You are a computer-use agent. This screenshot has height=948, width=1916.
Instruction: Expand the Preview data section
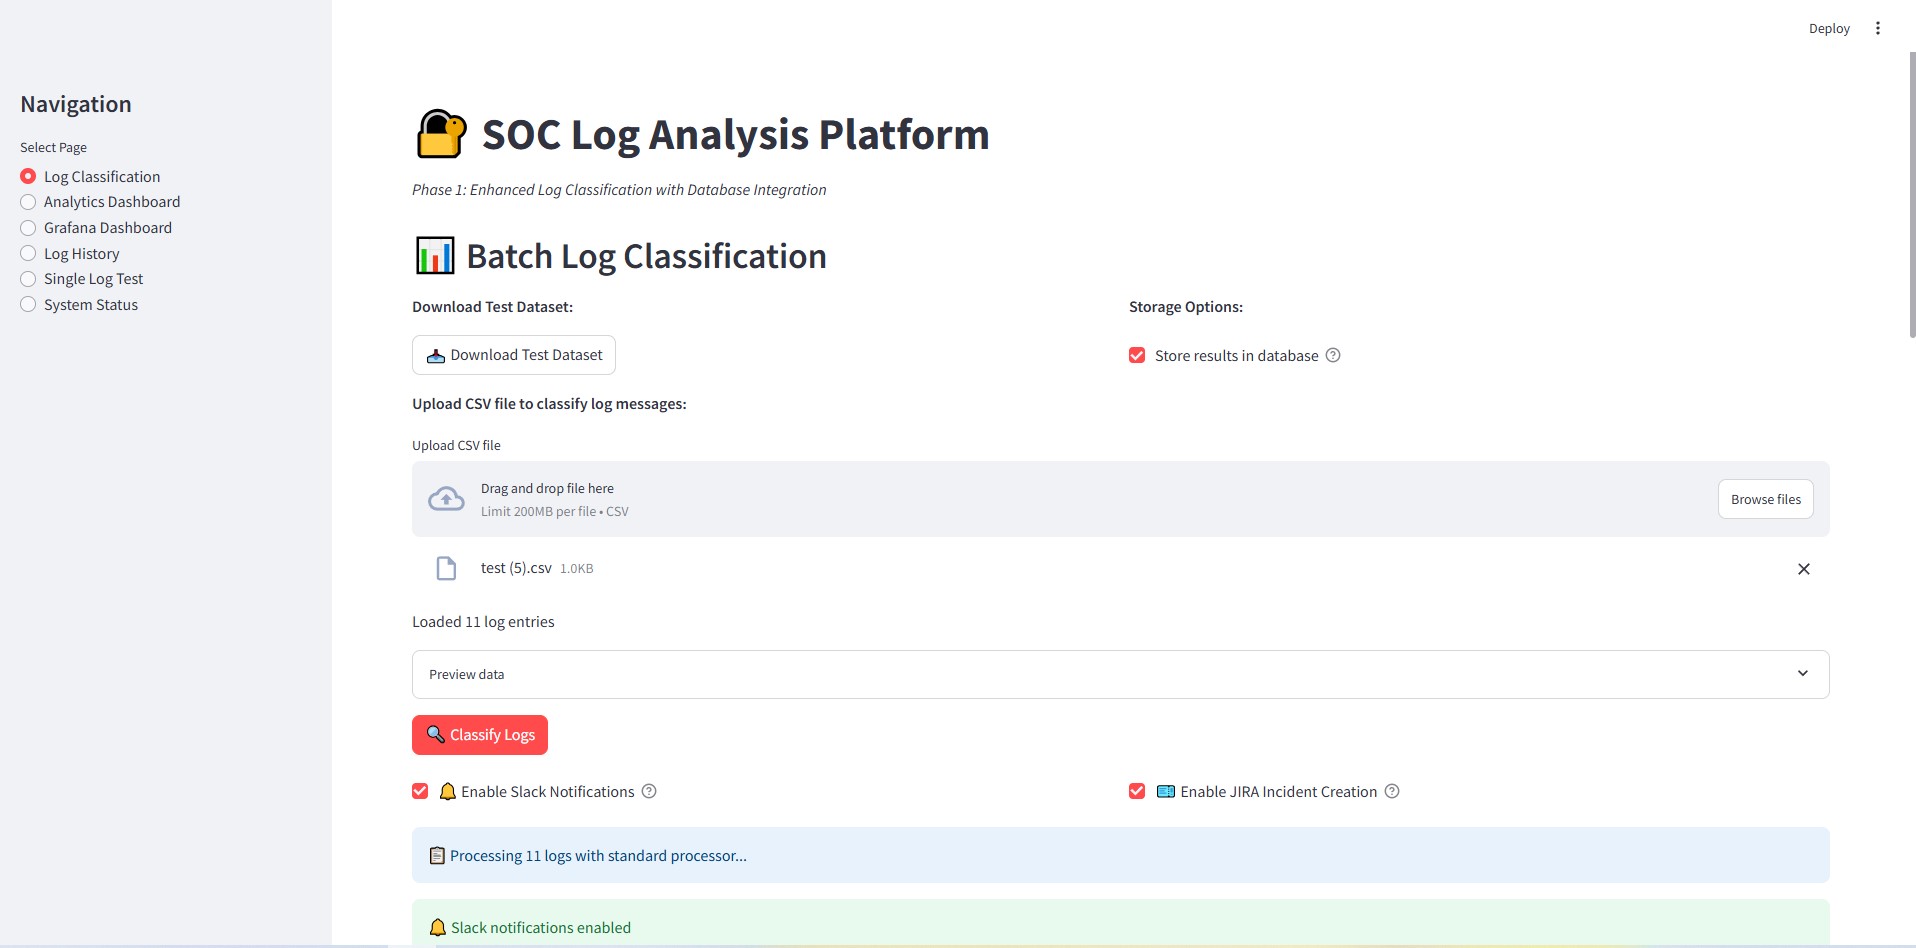[1120, 674]
